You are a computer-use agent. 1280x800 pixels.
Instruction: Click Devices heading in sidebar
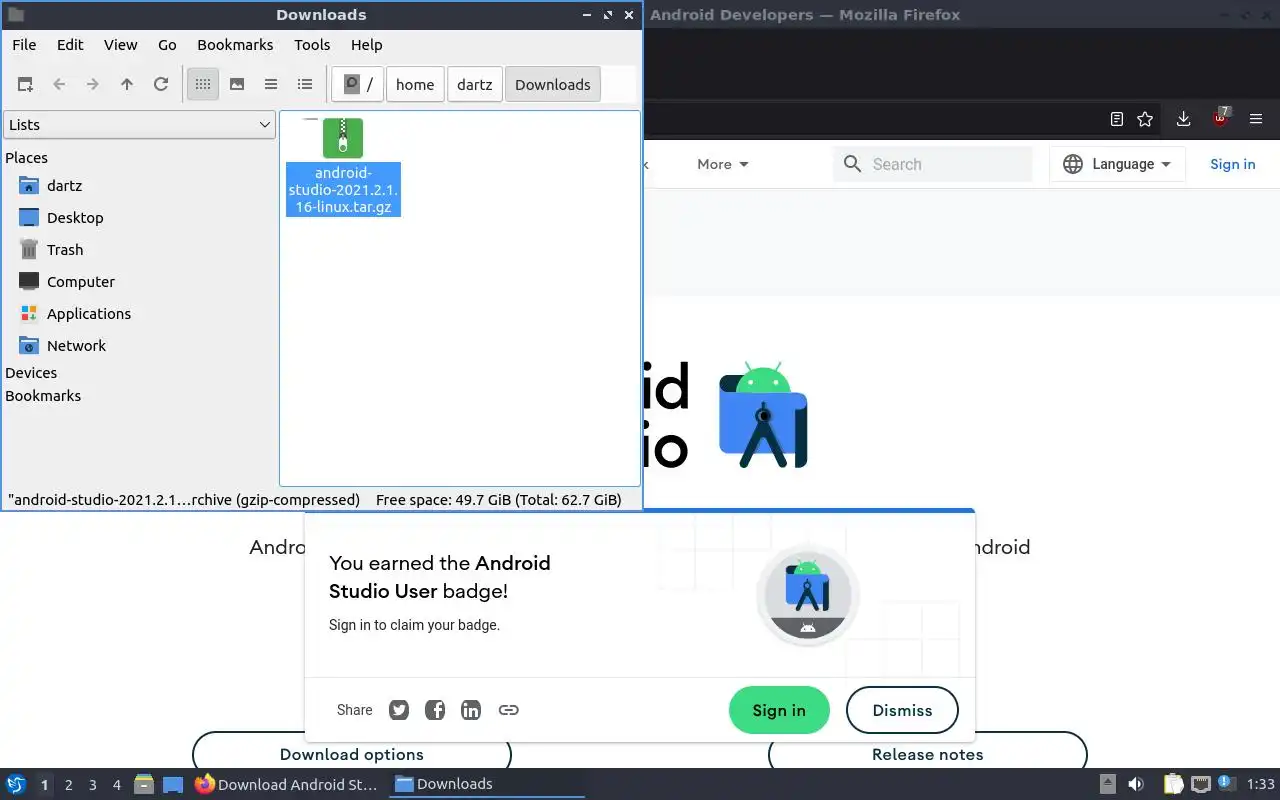tap(31, 373)
